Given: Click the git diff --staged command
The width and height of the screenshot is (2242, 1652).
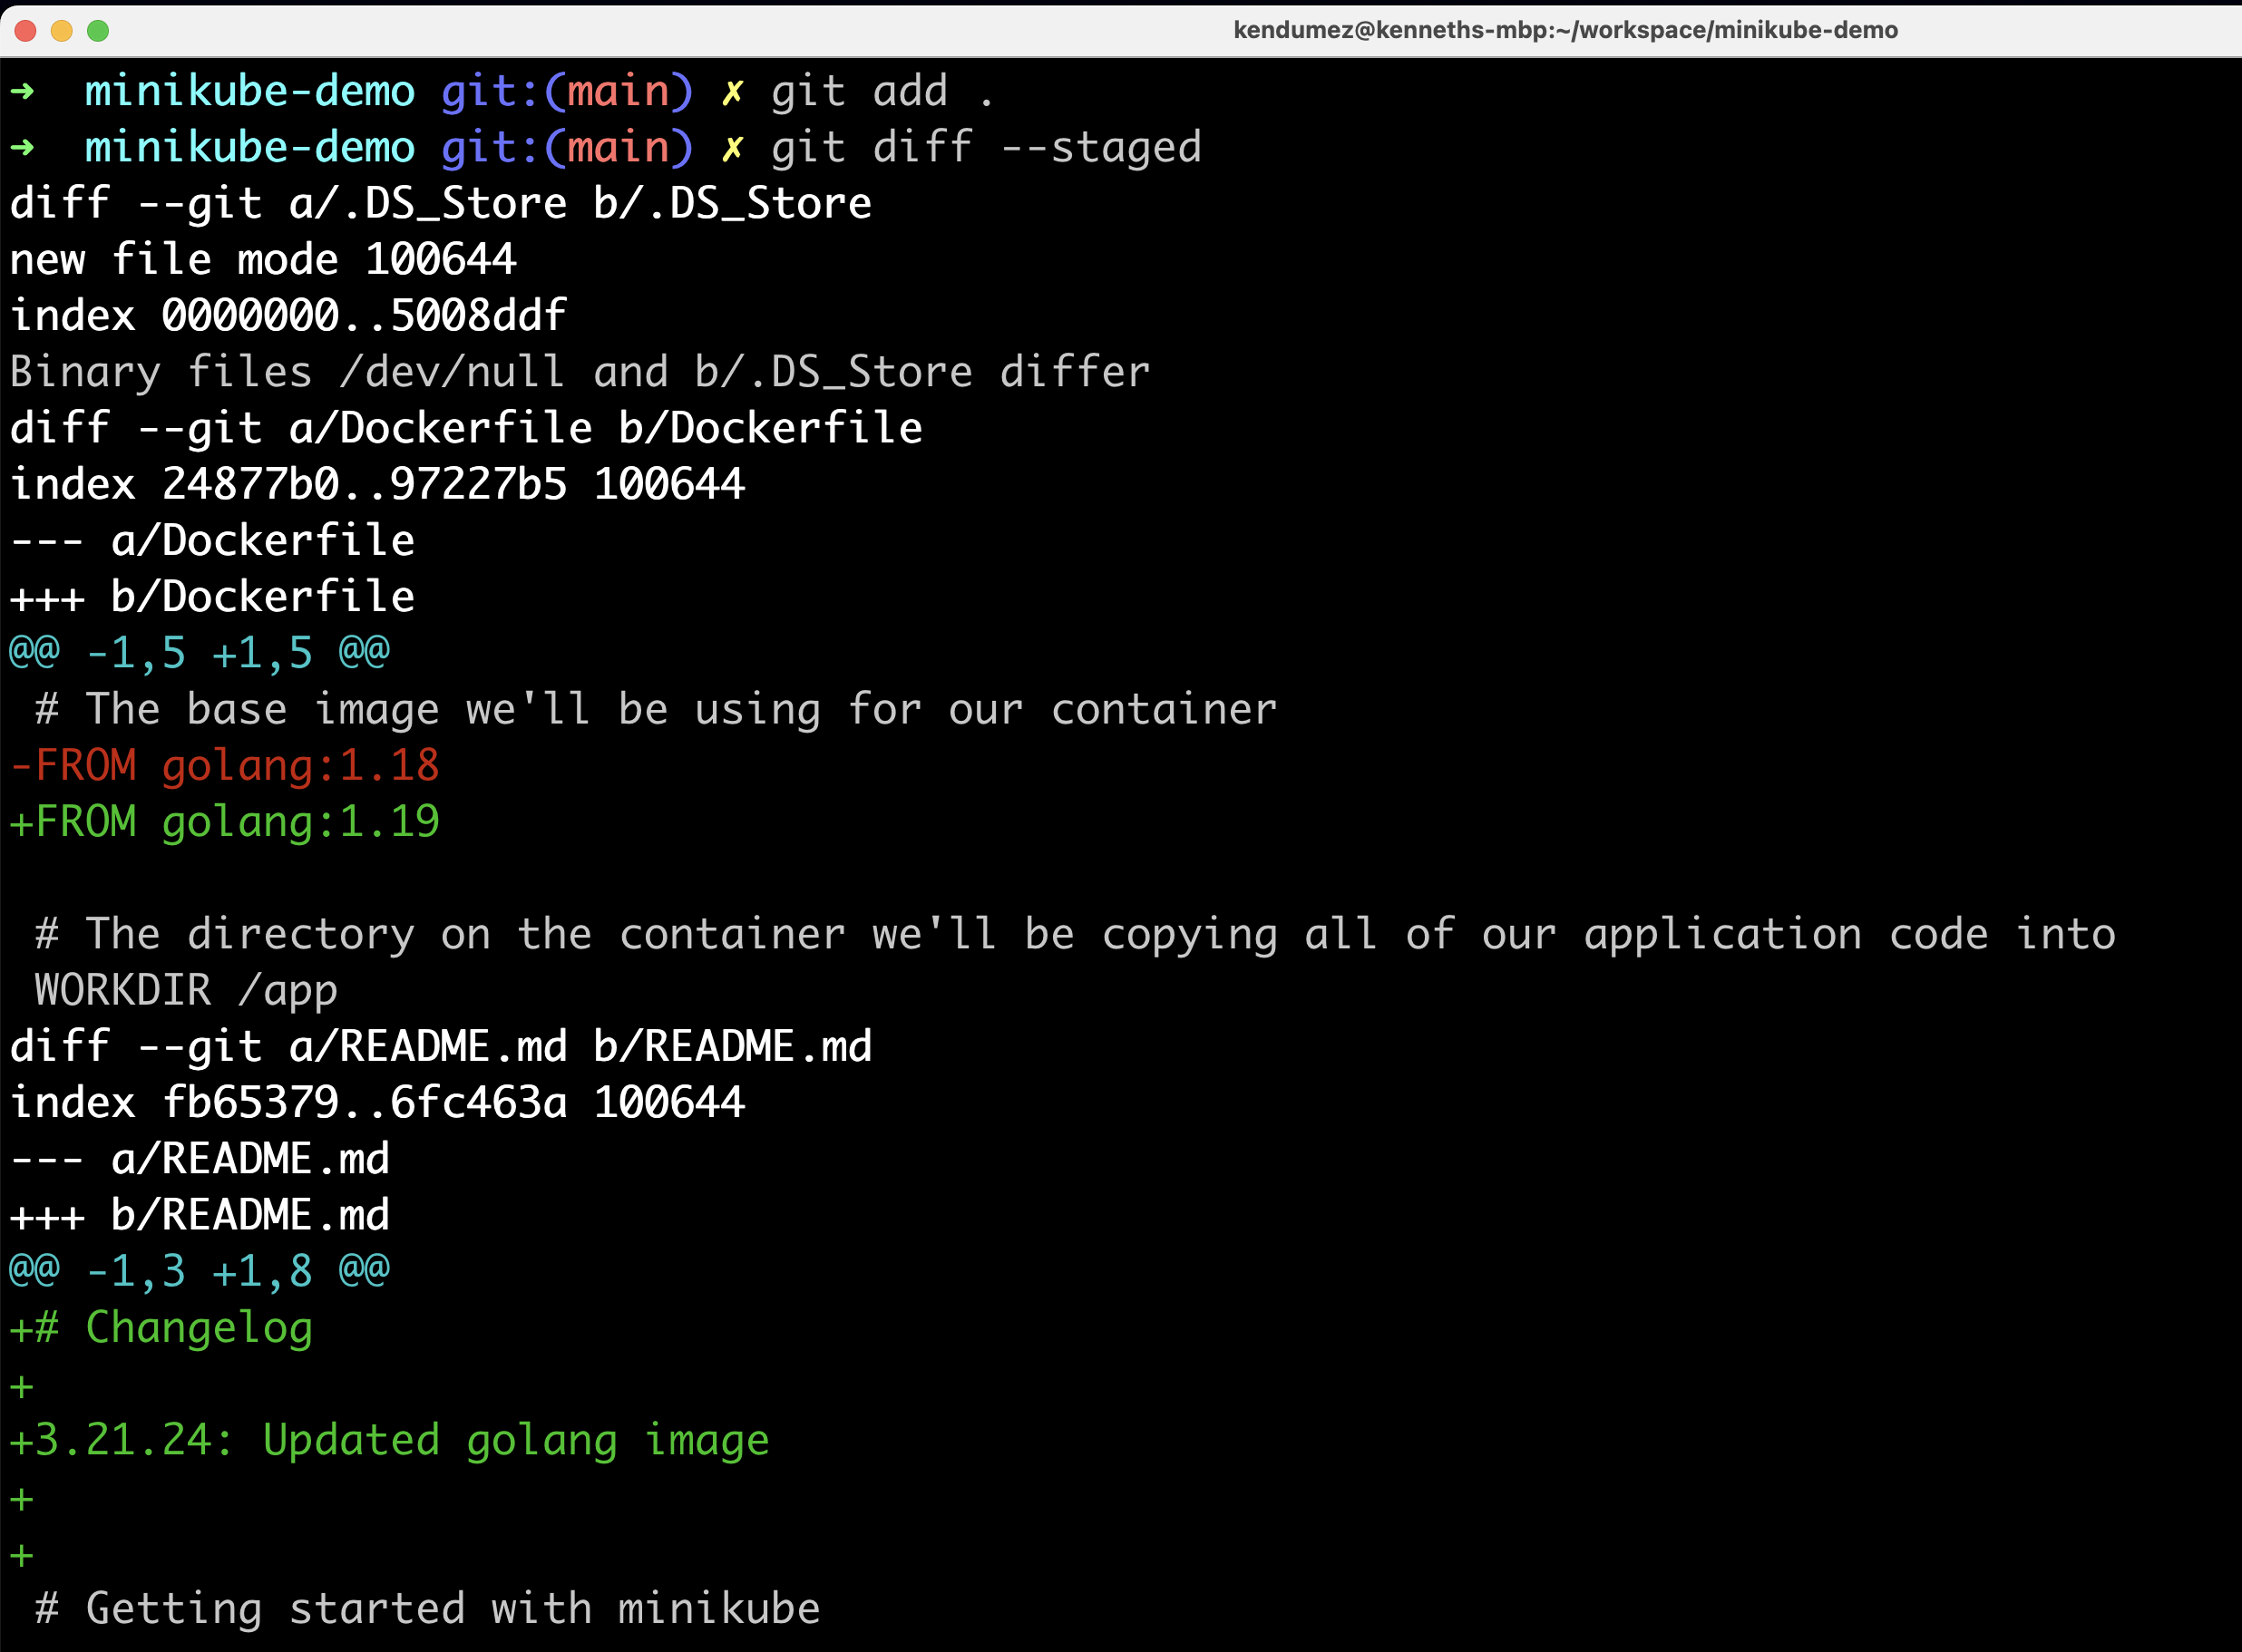Looking at the screenshot, I should tap(985, 146).
